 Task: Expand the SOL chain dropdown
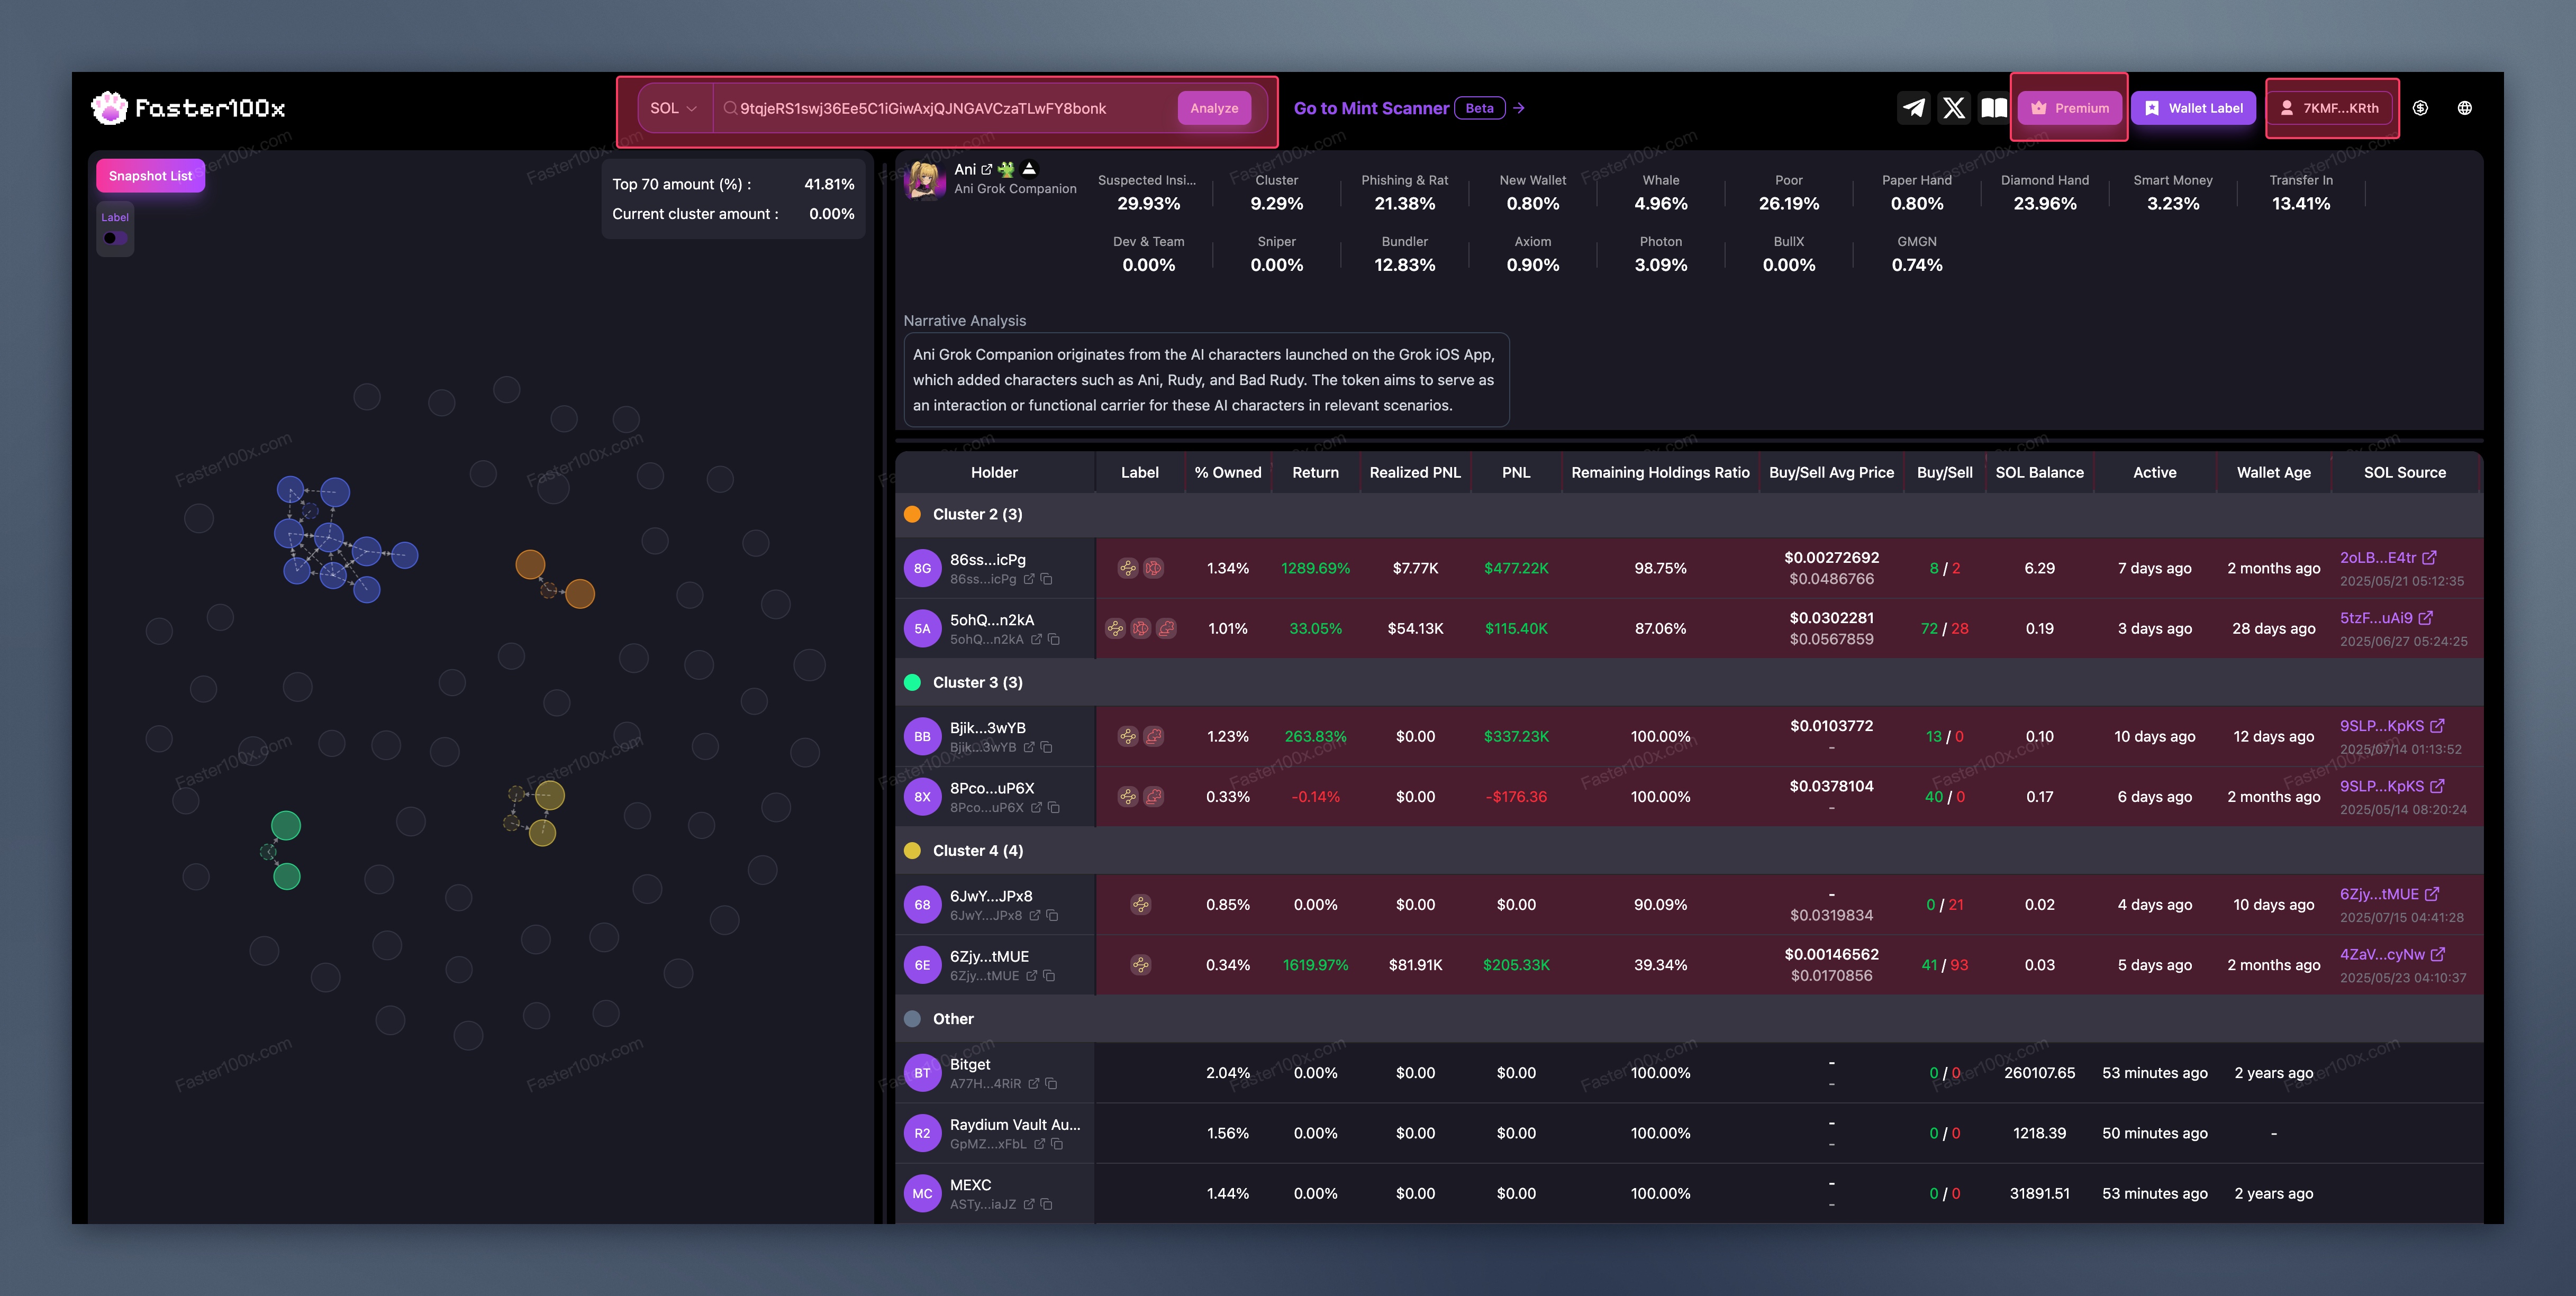(674, 108)
